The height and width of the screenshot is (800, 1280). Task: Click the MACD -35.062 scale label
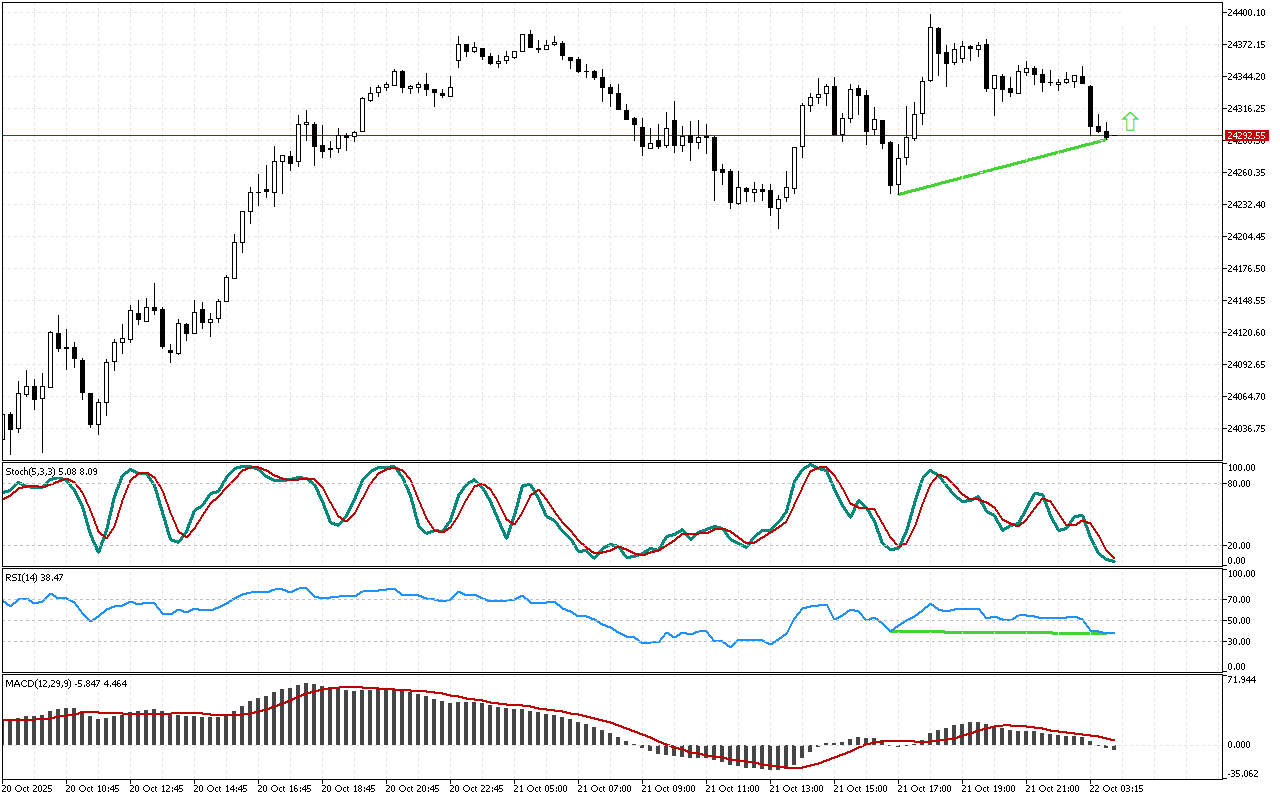tap(1240, 773)
